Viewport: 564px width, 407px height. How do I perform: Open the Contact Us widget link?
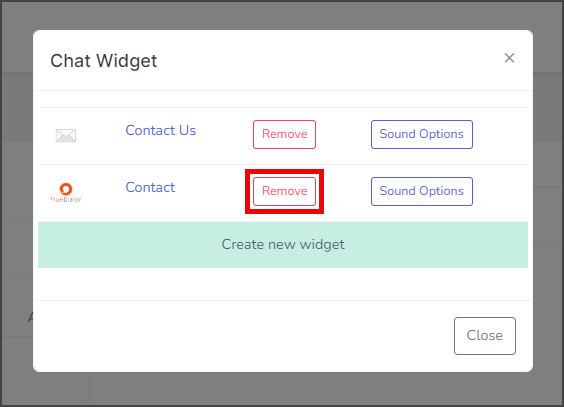160,130
